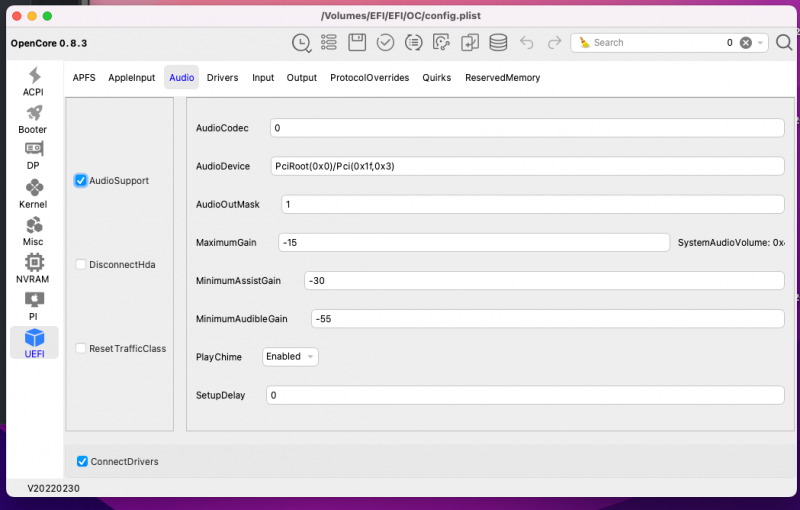Open the DP section in sidebar
The width and height of the screenshot is (800, 510).
pyautogui.click(x=34, y=156)
